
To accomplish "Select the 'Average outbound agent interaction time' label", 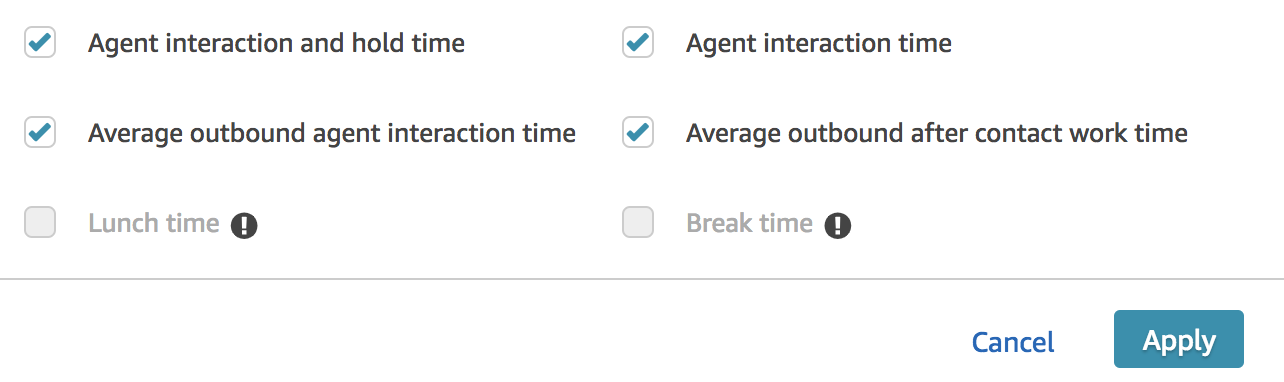I will tap(332, 133).
